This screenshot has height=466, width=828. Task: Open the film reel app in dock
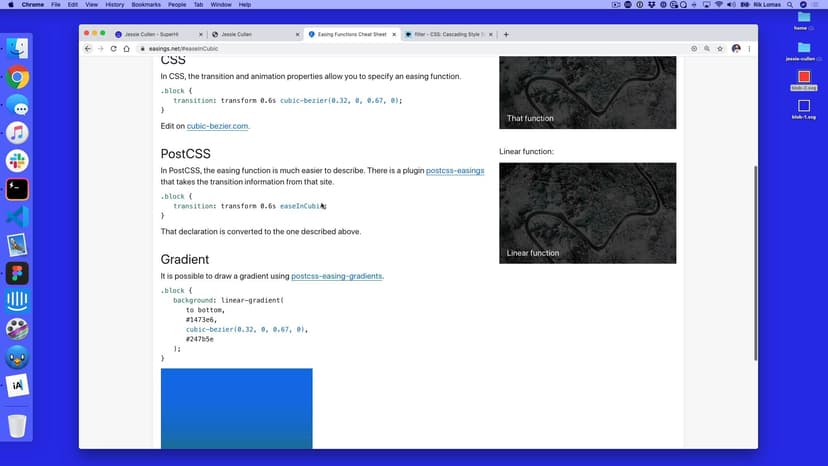(17, 329)
